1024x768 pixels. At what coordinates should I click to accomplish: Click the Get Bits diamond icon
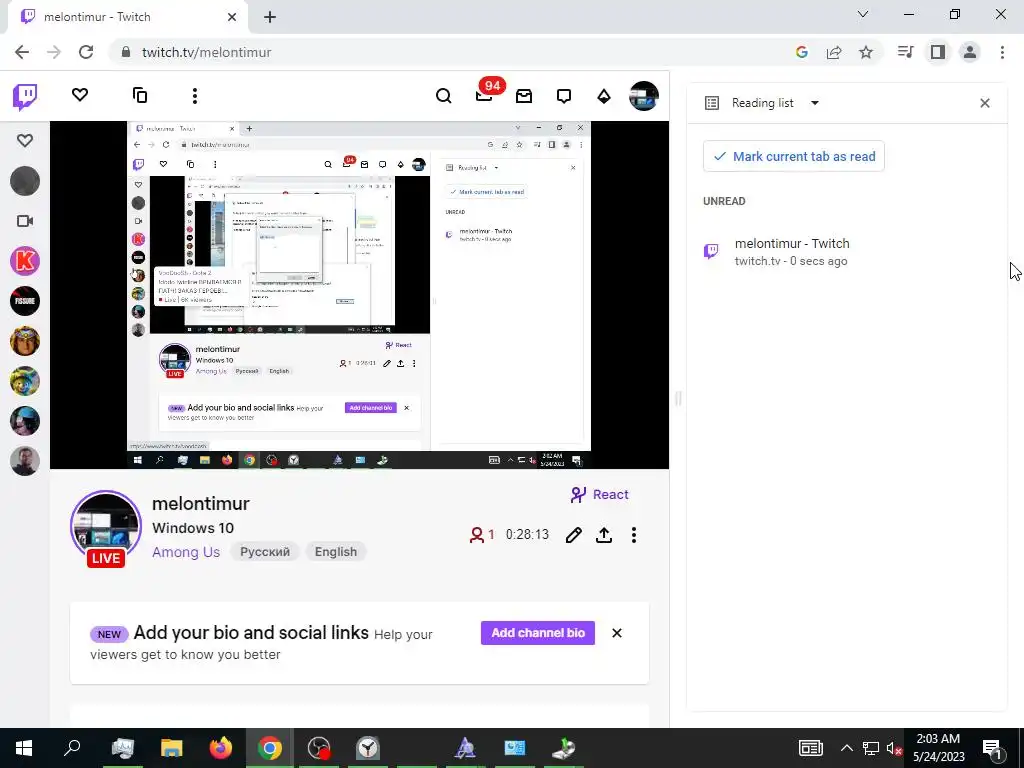603,97
